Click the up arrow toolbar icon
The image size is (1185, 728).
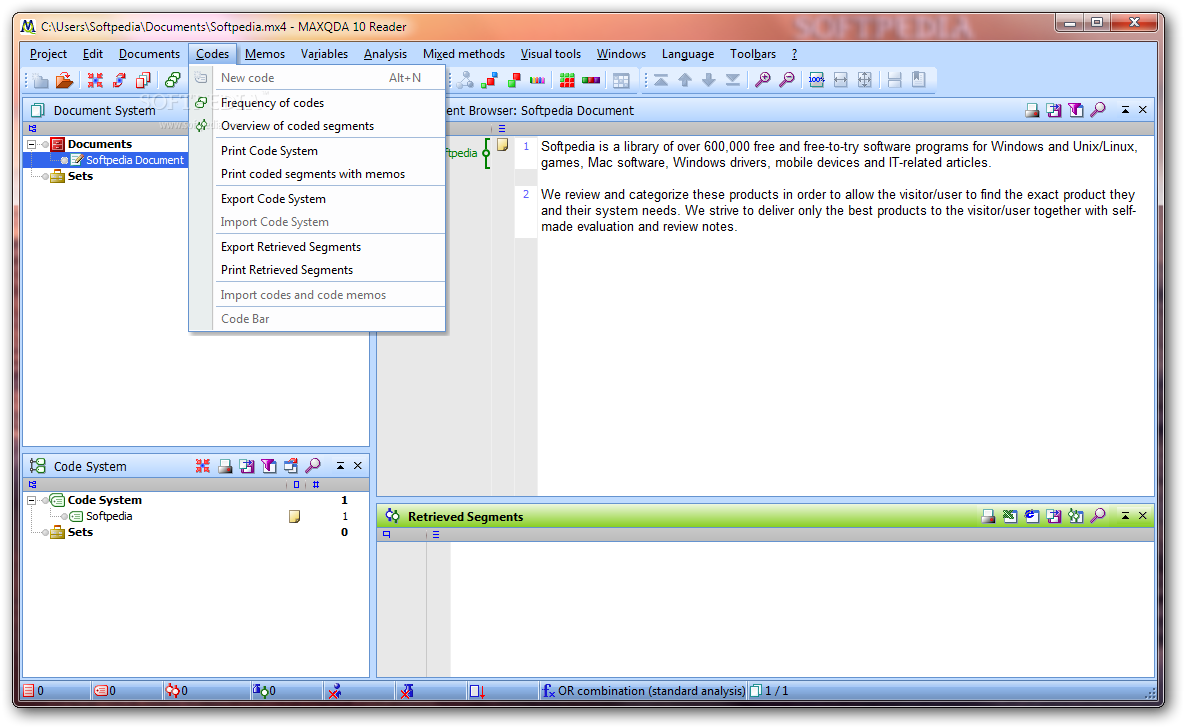tap(685, 80)
